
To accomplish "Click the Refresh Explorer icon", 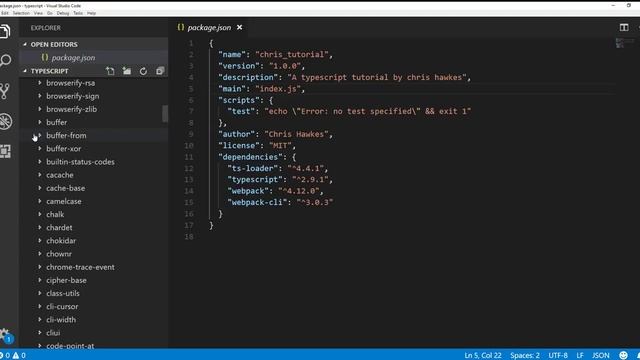I will (x=143, y=71).
